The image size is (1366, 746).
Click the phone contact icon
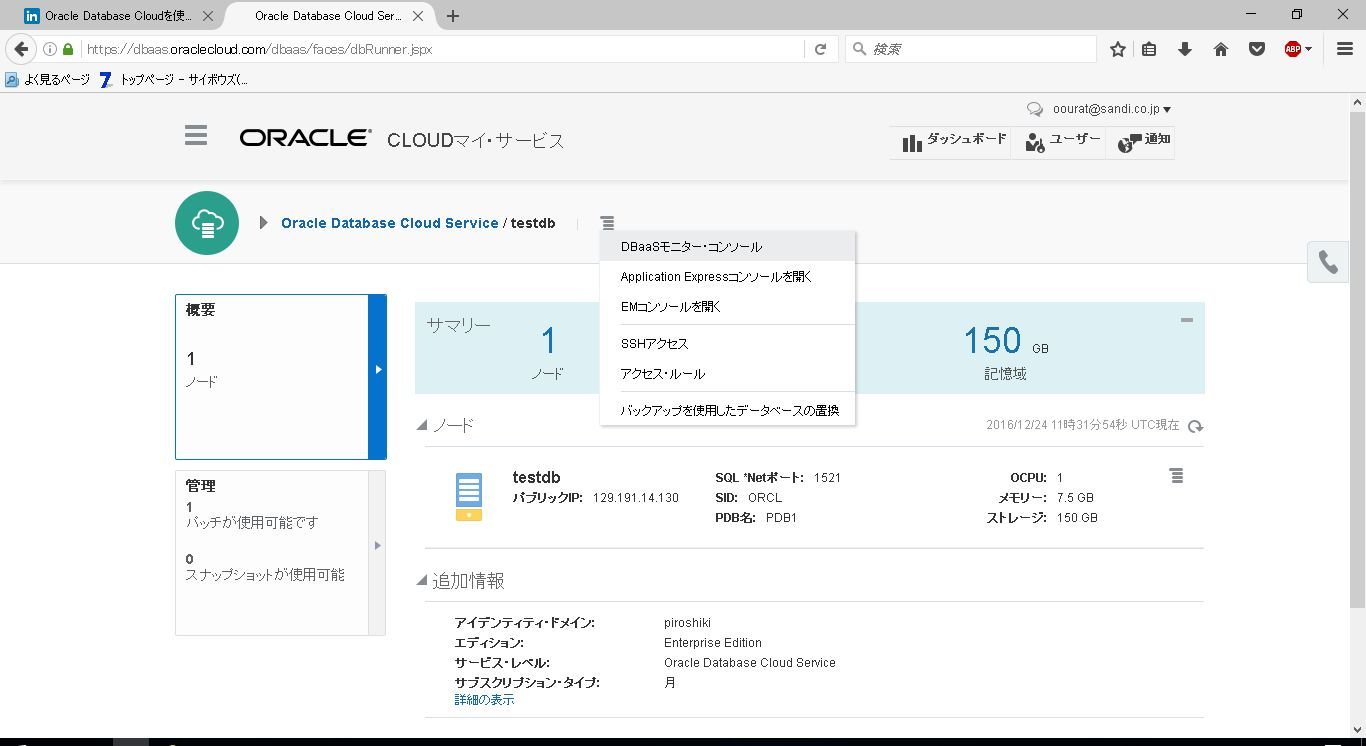point(1328,262)
